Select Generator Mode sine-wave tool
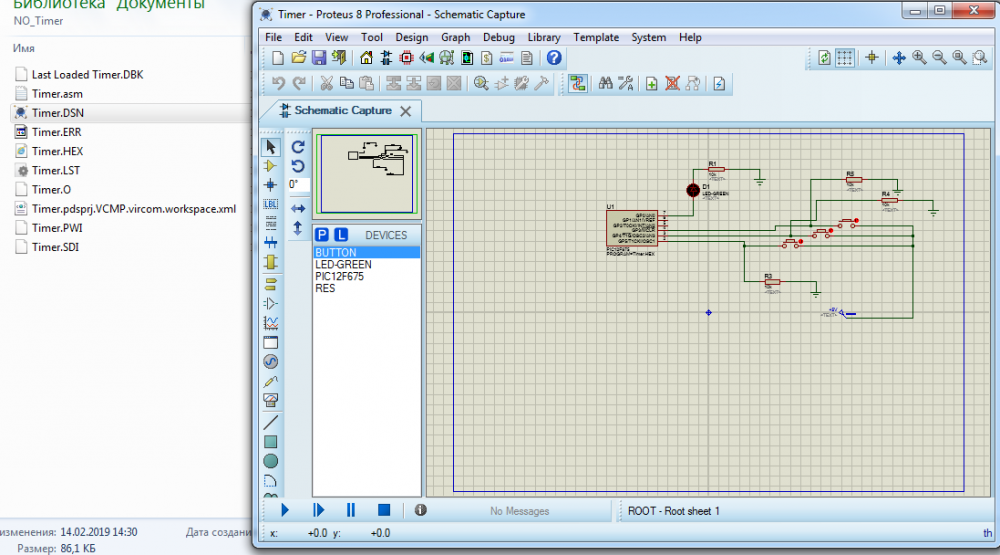Image resolution: width=1000 pixels, height=555 pixels. click(x=270, y=362)
